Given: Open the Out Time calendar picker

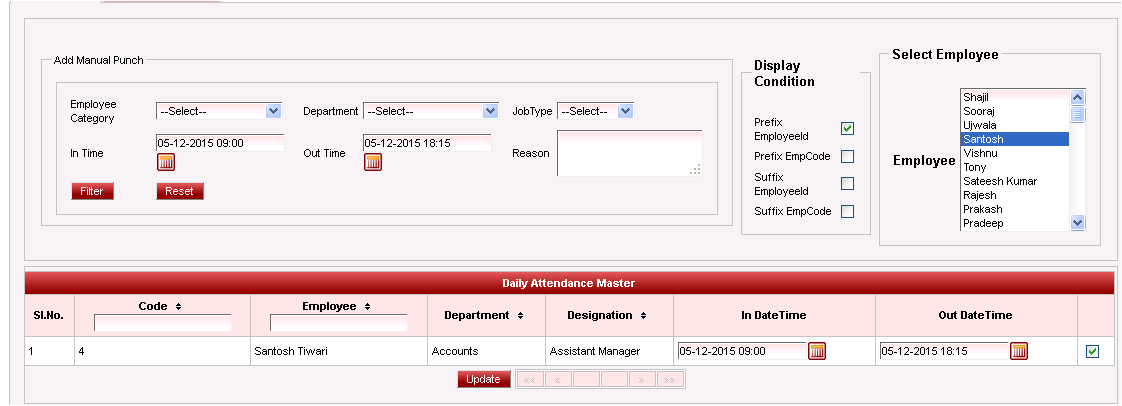Looking at the screenshot, I should [373, 162].
